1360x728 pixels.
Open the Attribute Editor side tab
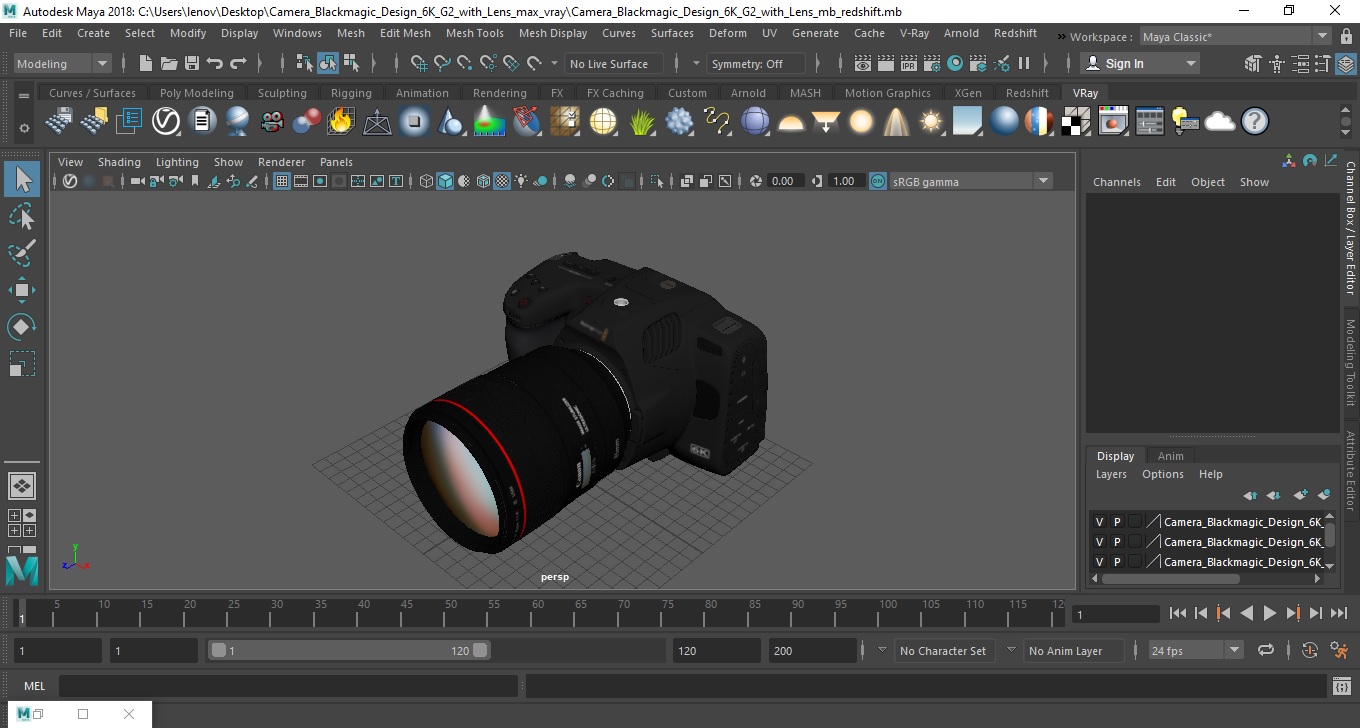(x=1350, y=472)
